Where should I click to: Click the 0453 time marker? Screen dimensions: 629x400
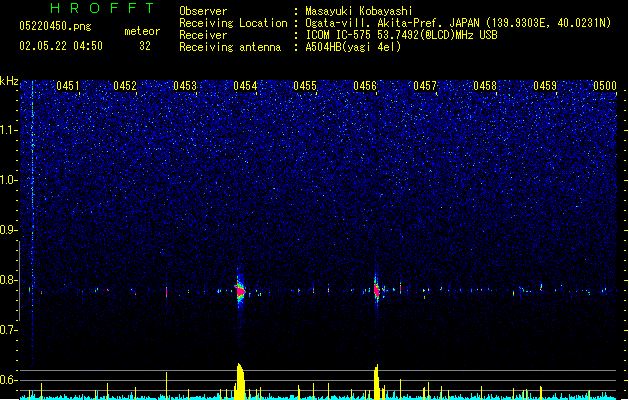(x=185, y=86)
